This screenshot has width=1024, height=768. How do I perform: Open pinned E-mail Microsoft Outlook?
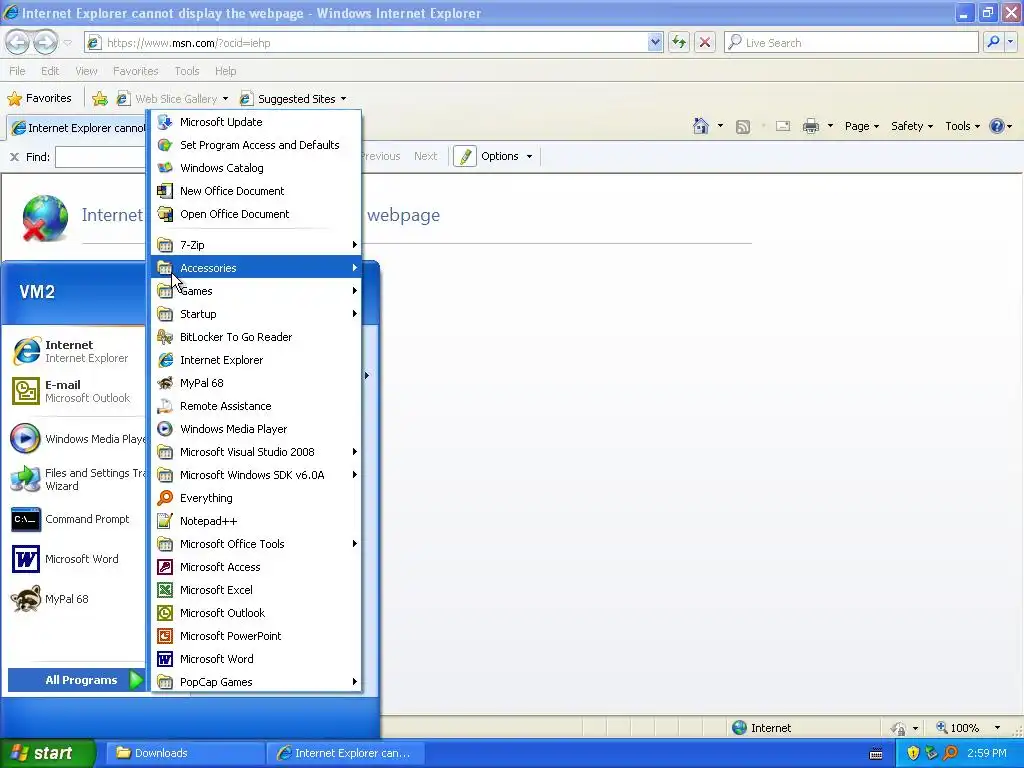coord(77,391)
